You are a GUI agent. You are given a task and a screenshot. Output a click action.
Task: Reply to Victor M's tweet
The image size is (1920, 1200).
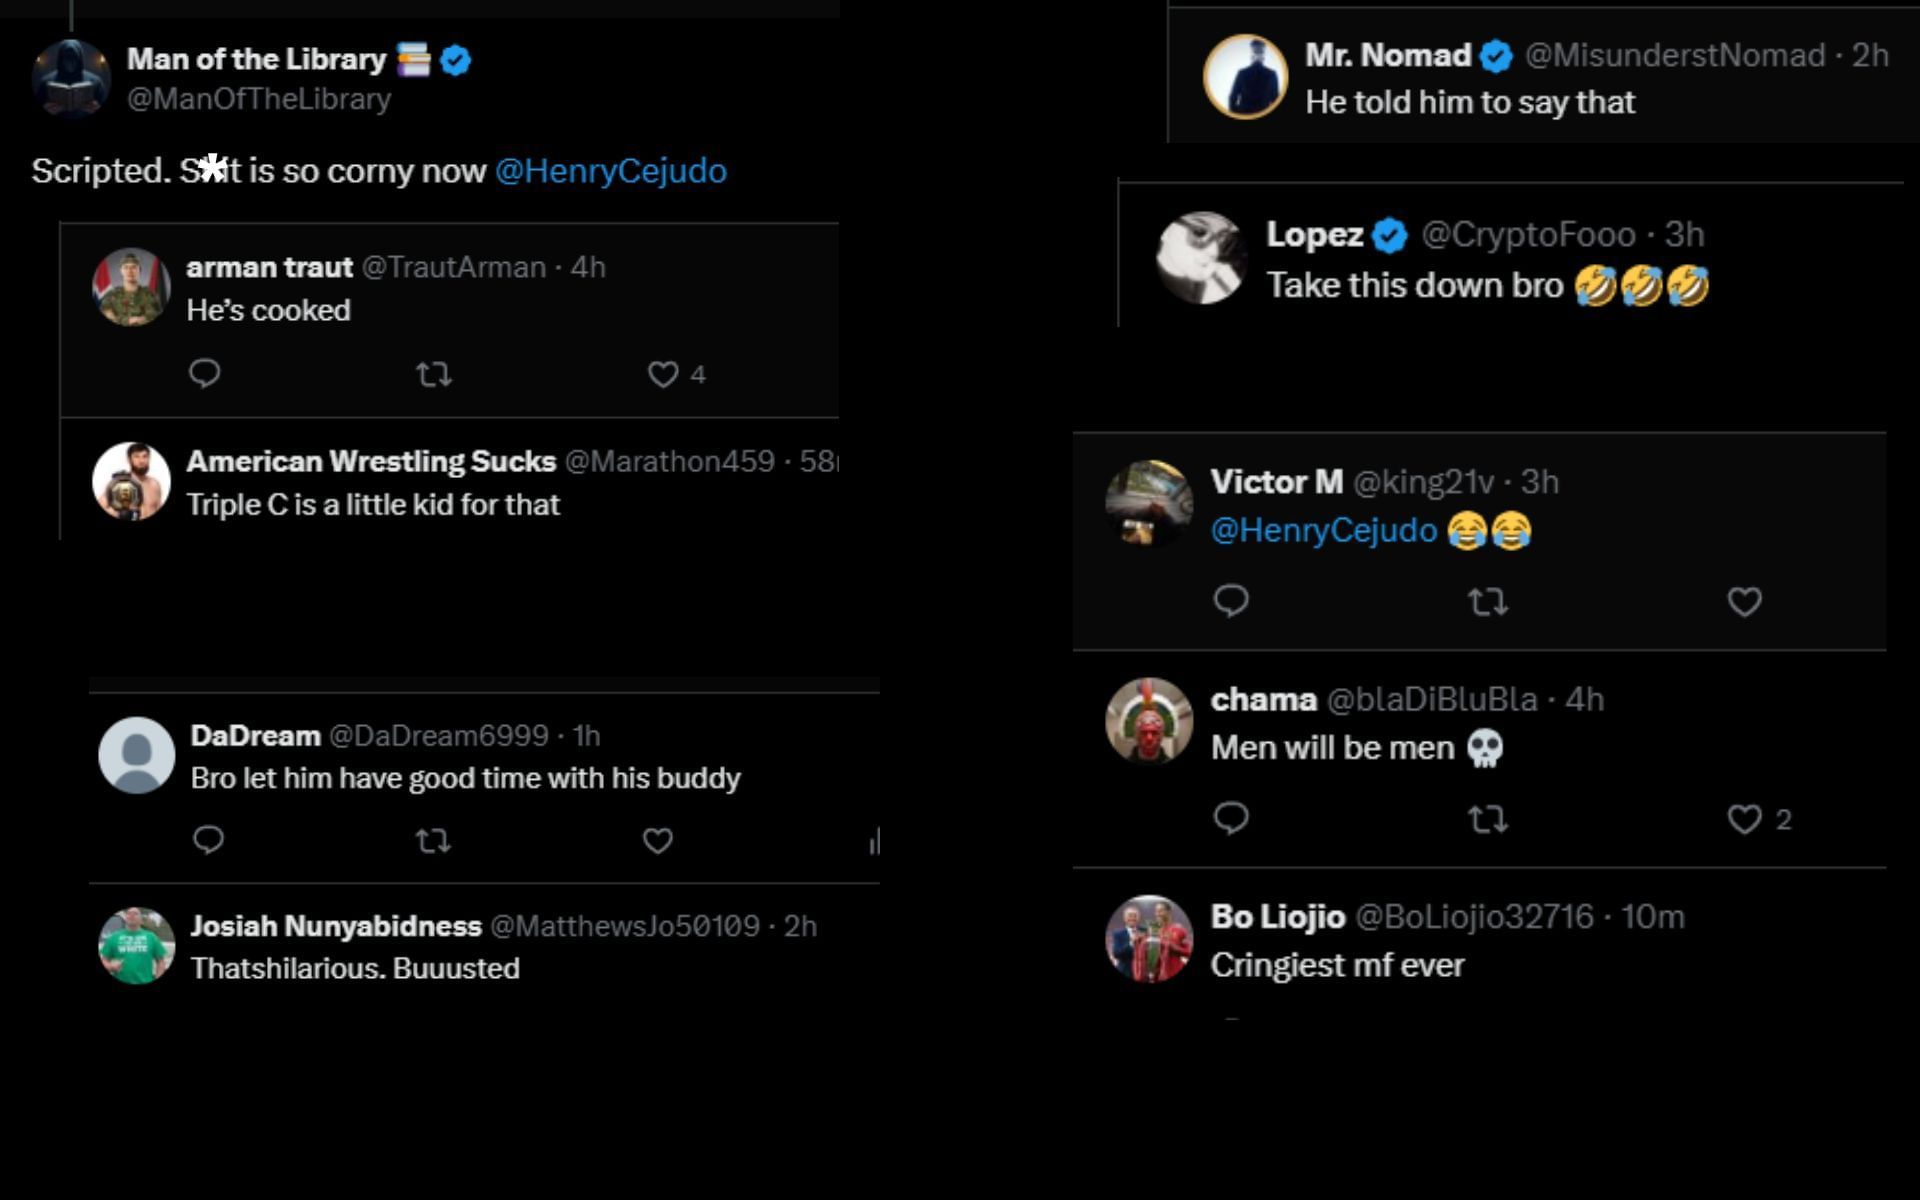click(x=1231, y=601)
